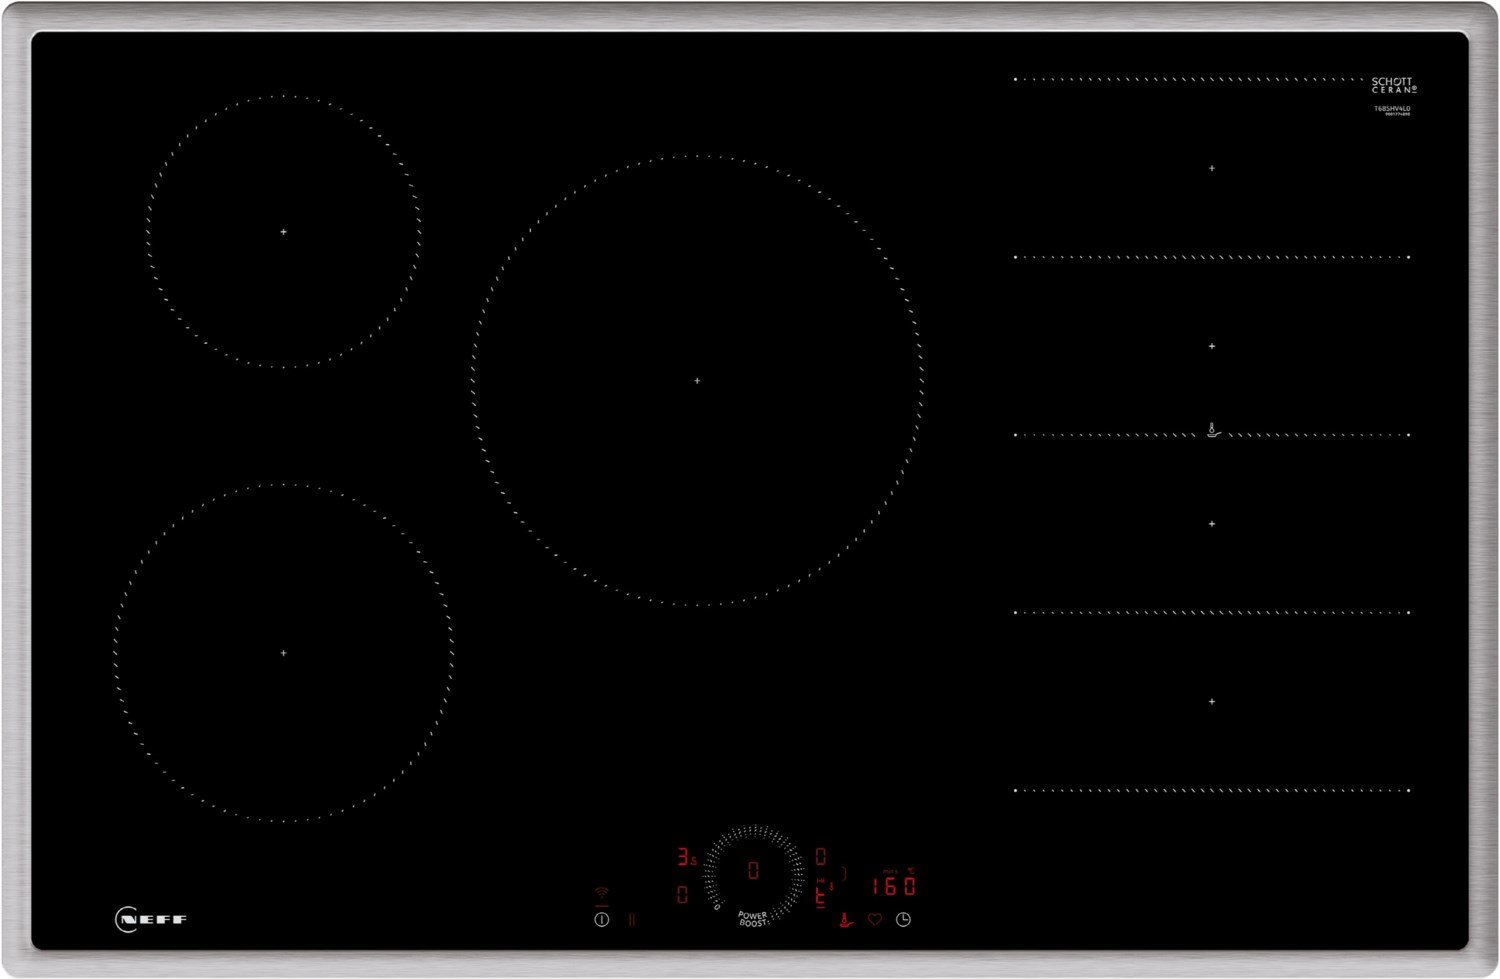1500x979 pixels.
Task: Tap the red pause icon
Action: coord(631,920)
